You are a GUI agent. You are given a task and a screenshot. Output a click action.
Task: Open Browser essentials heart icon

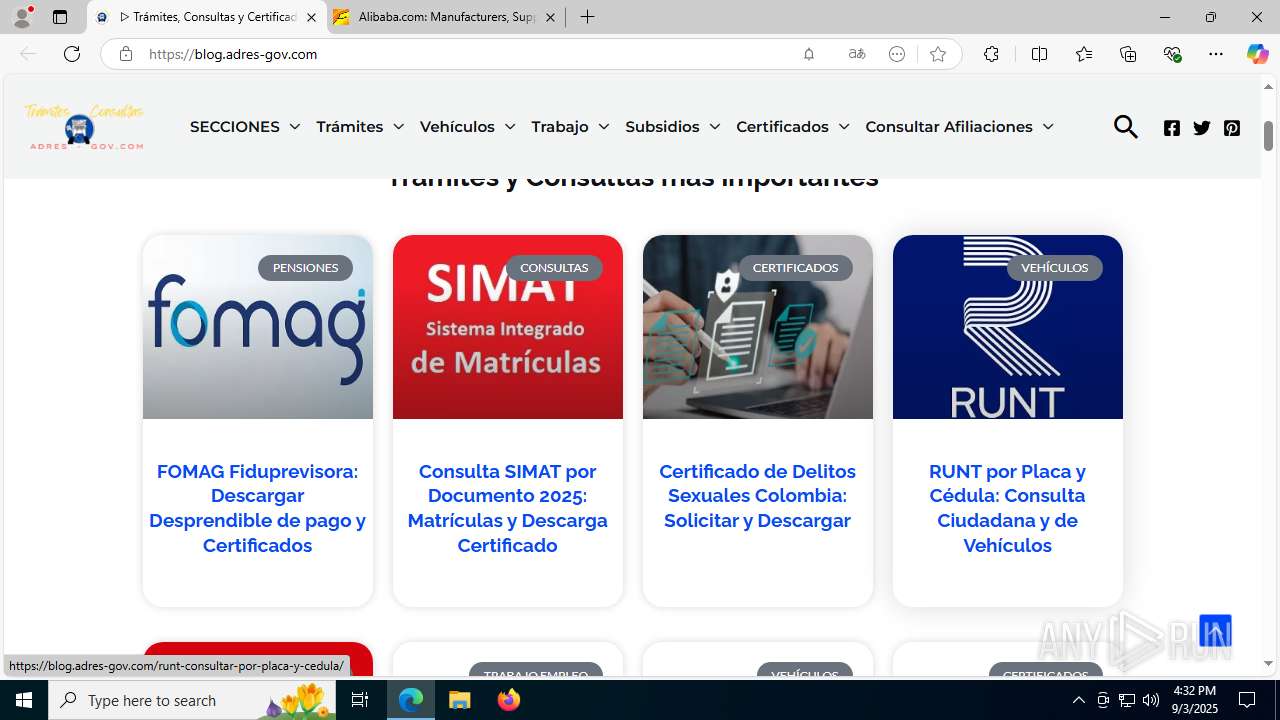[x=1173, y=54]
